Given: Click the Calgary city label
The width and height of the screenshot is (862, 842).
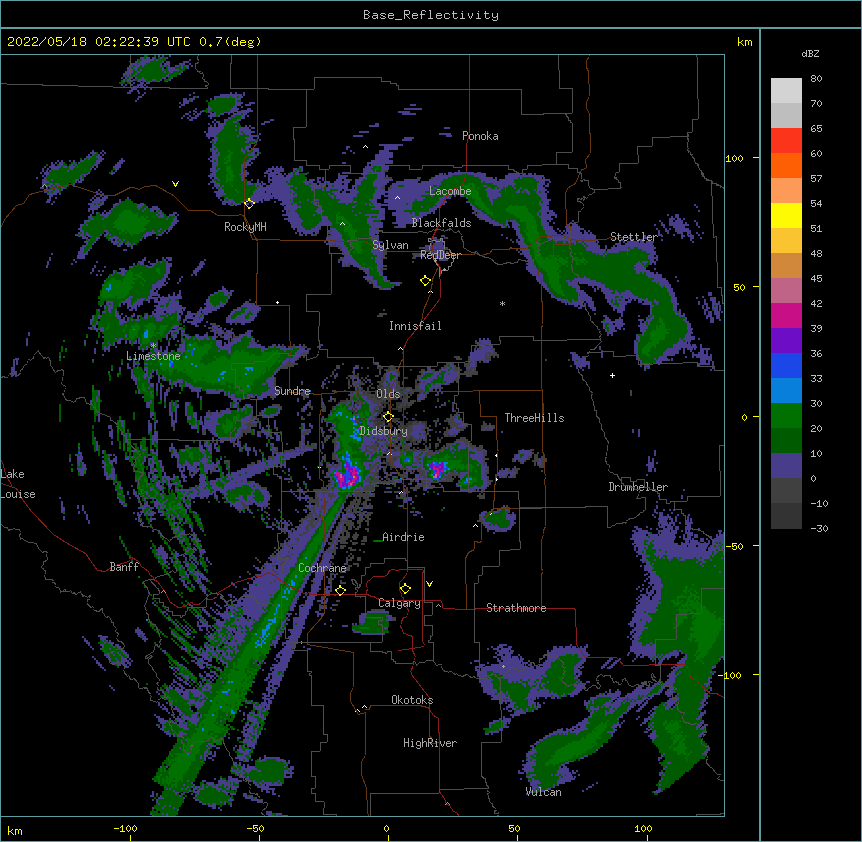Looking at the screenshot, I should pyautogui.click(x=399, y=603).
